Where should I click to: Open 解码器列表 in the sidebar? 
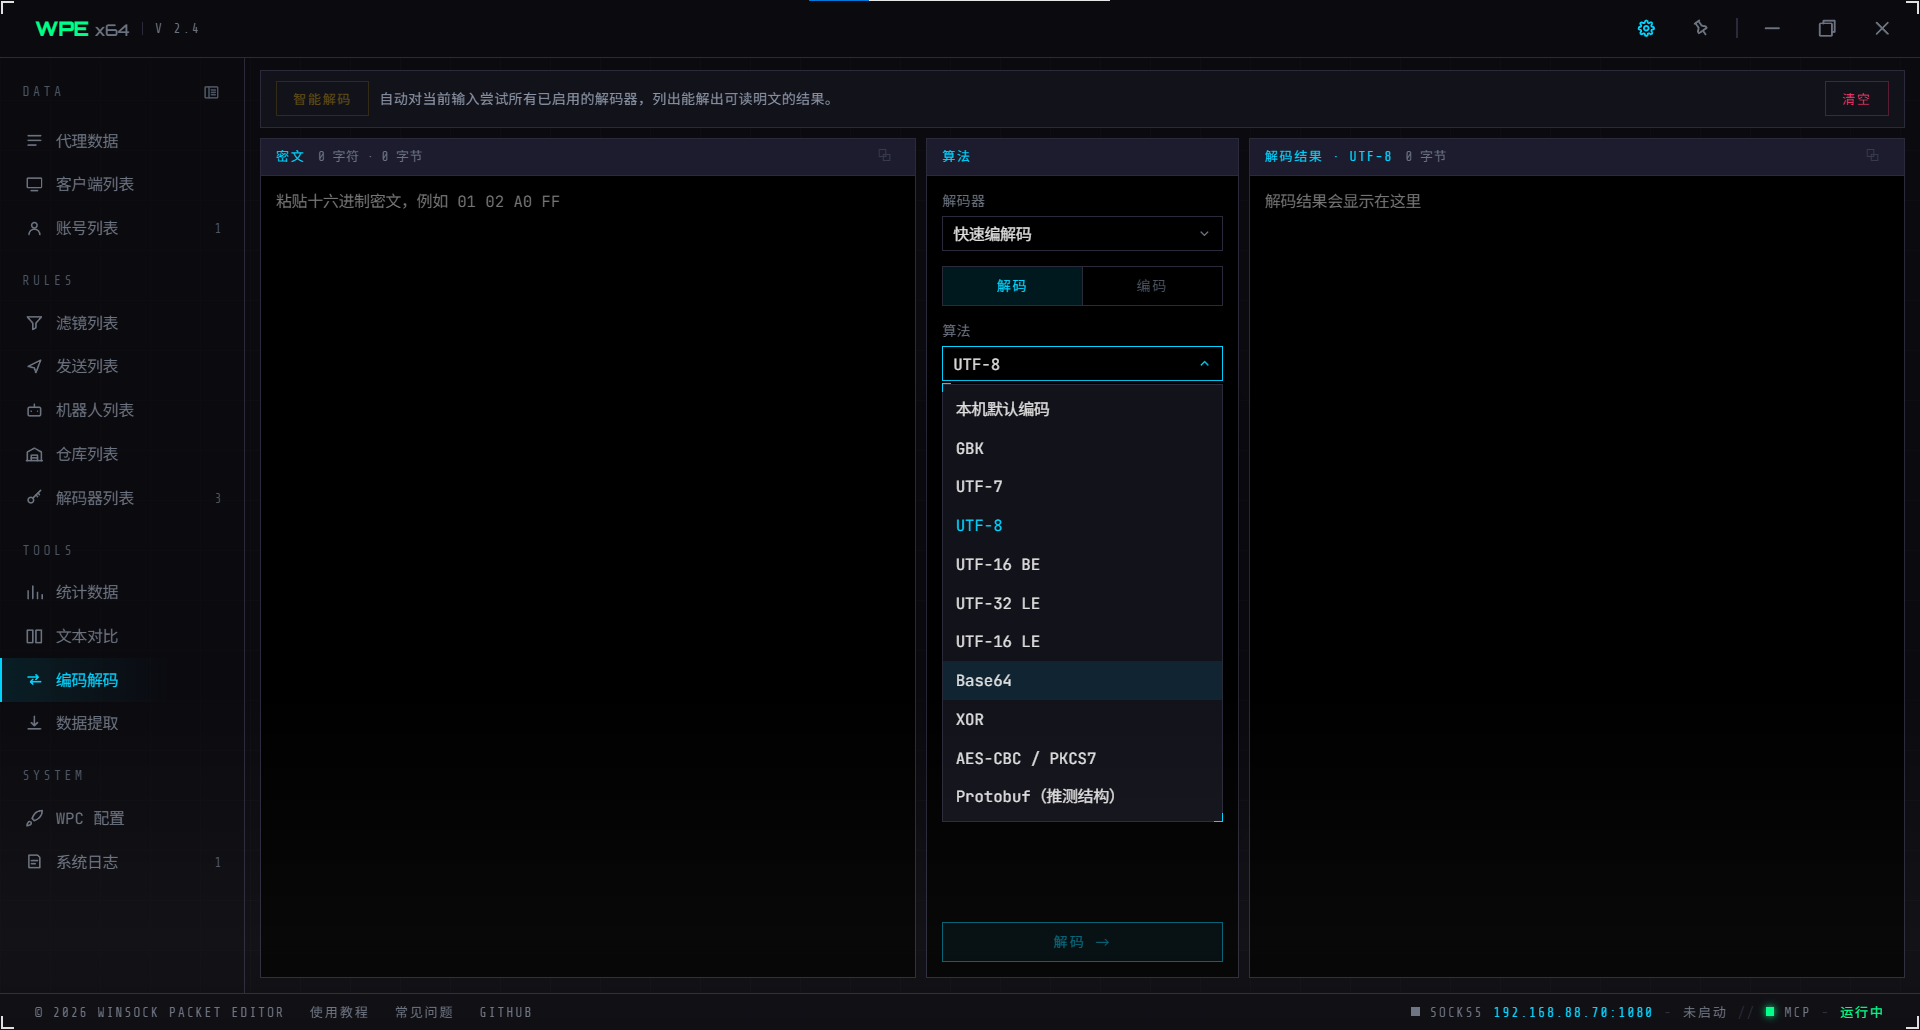(122, 498)
